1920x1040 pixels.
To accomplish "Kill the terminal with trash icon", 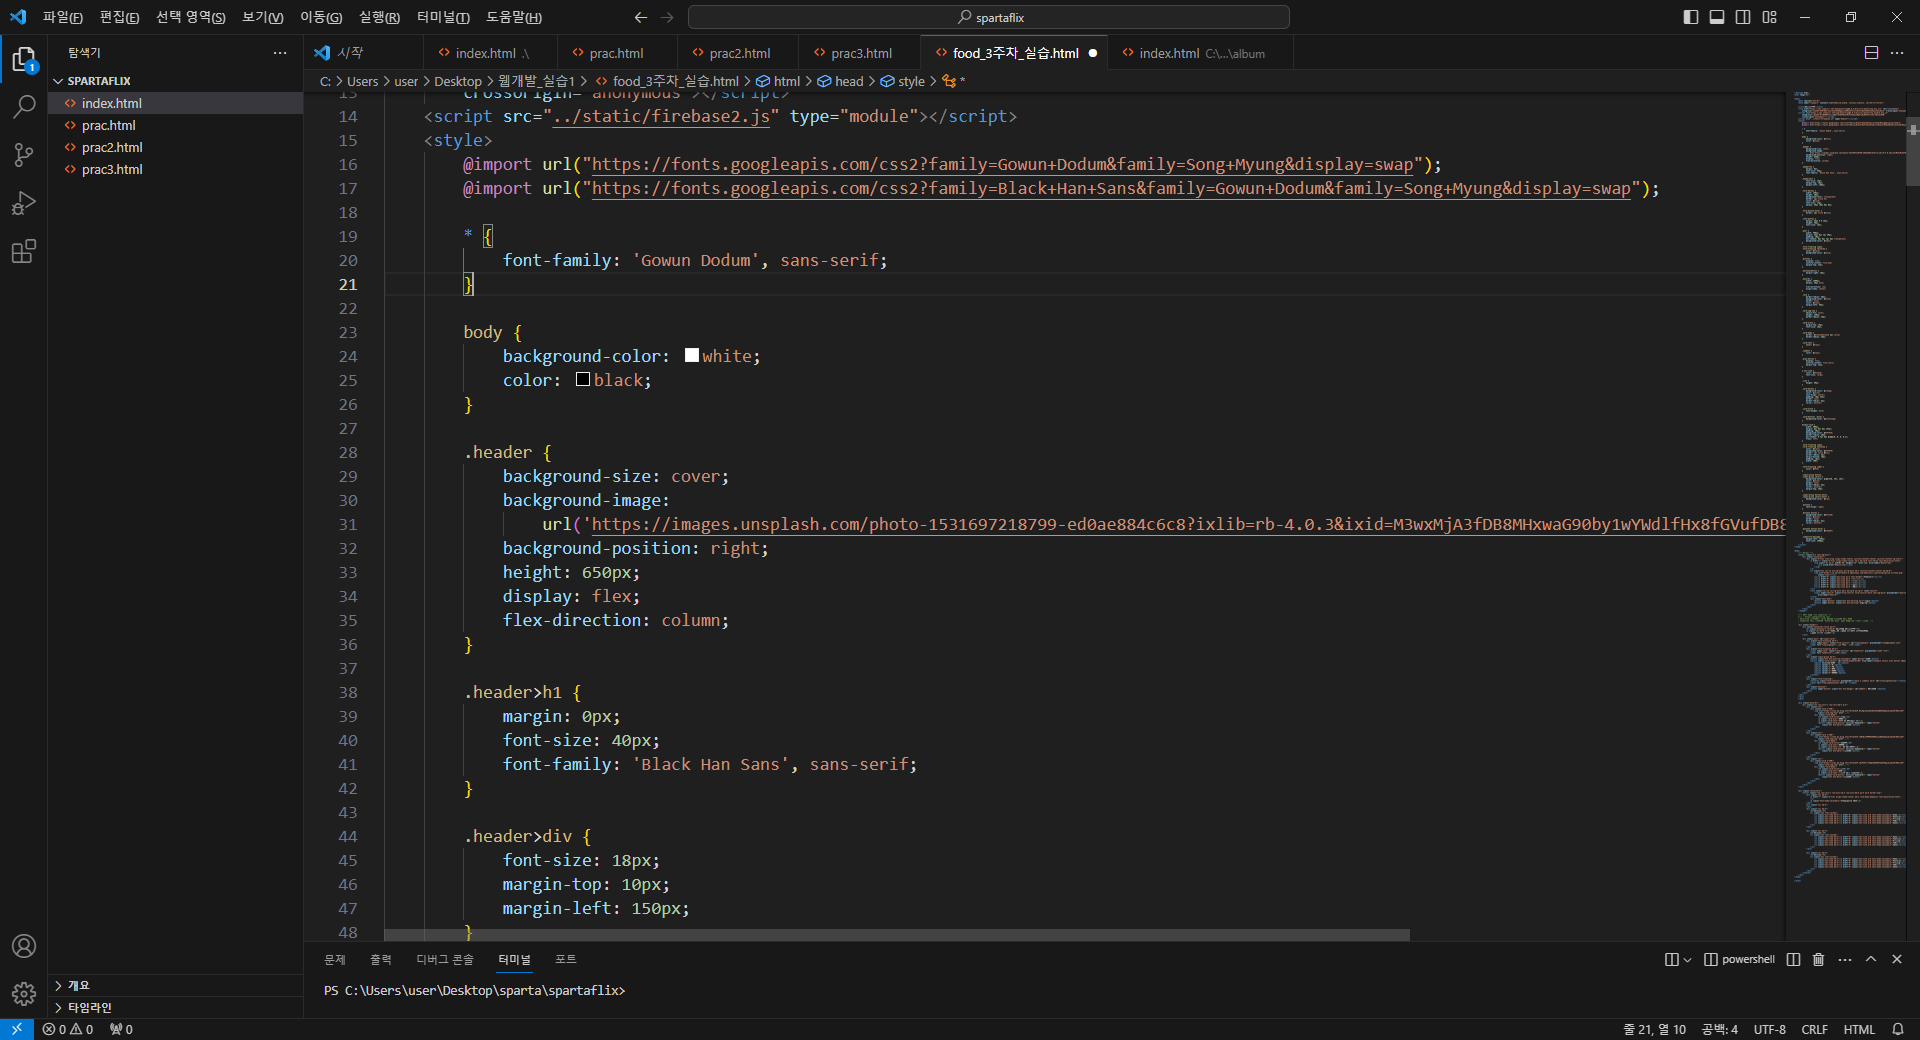I will tap(1819, 959).
